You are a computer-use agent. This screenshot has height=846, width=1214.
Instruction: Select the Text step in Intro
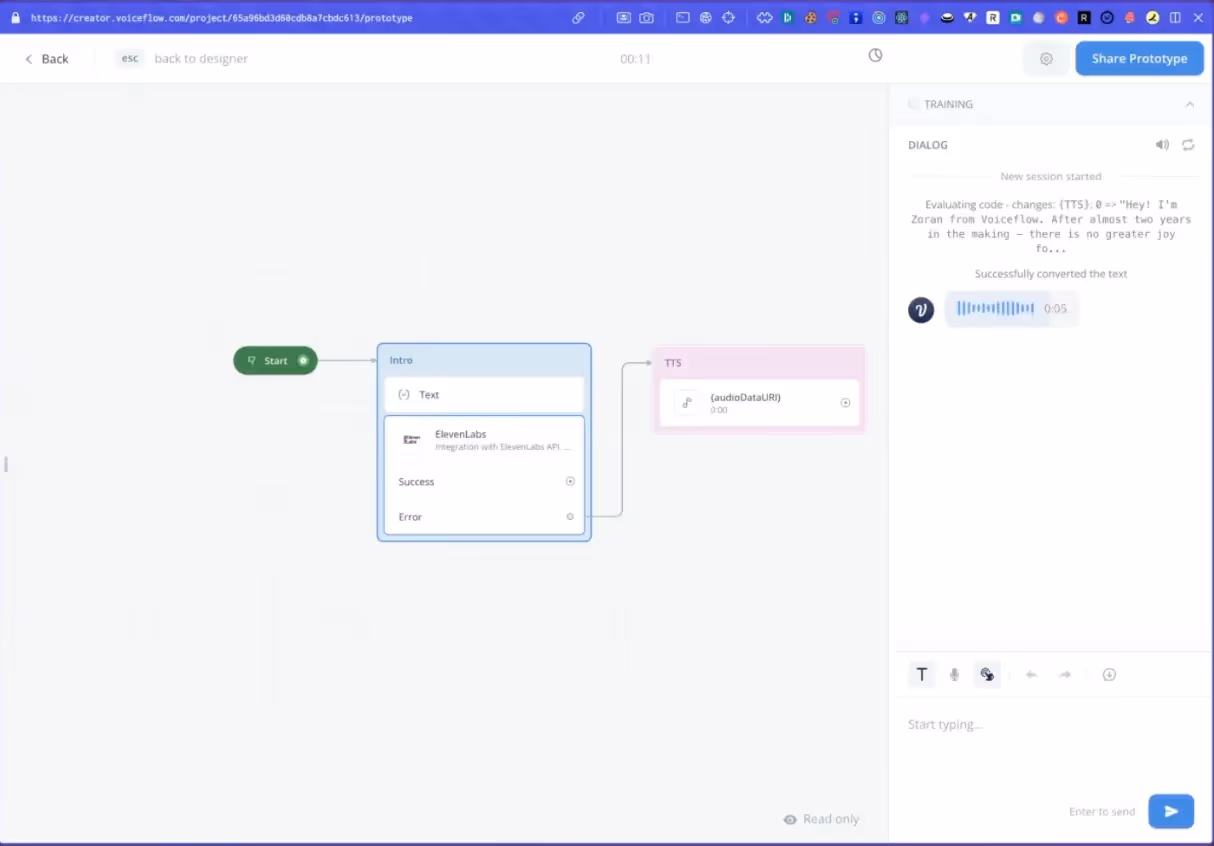(484, 395)
